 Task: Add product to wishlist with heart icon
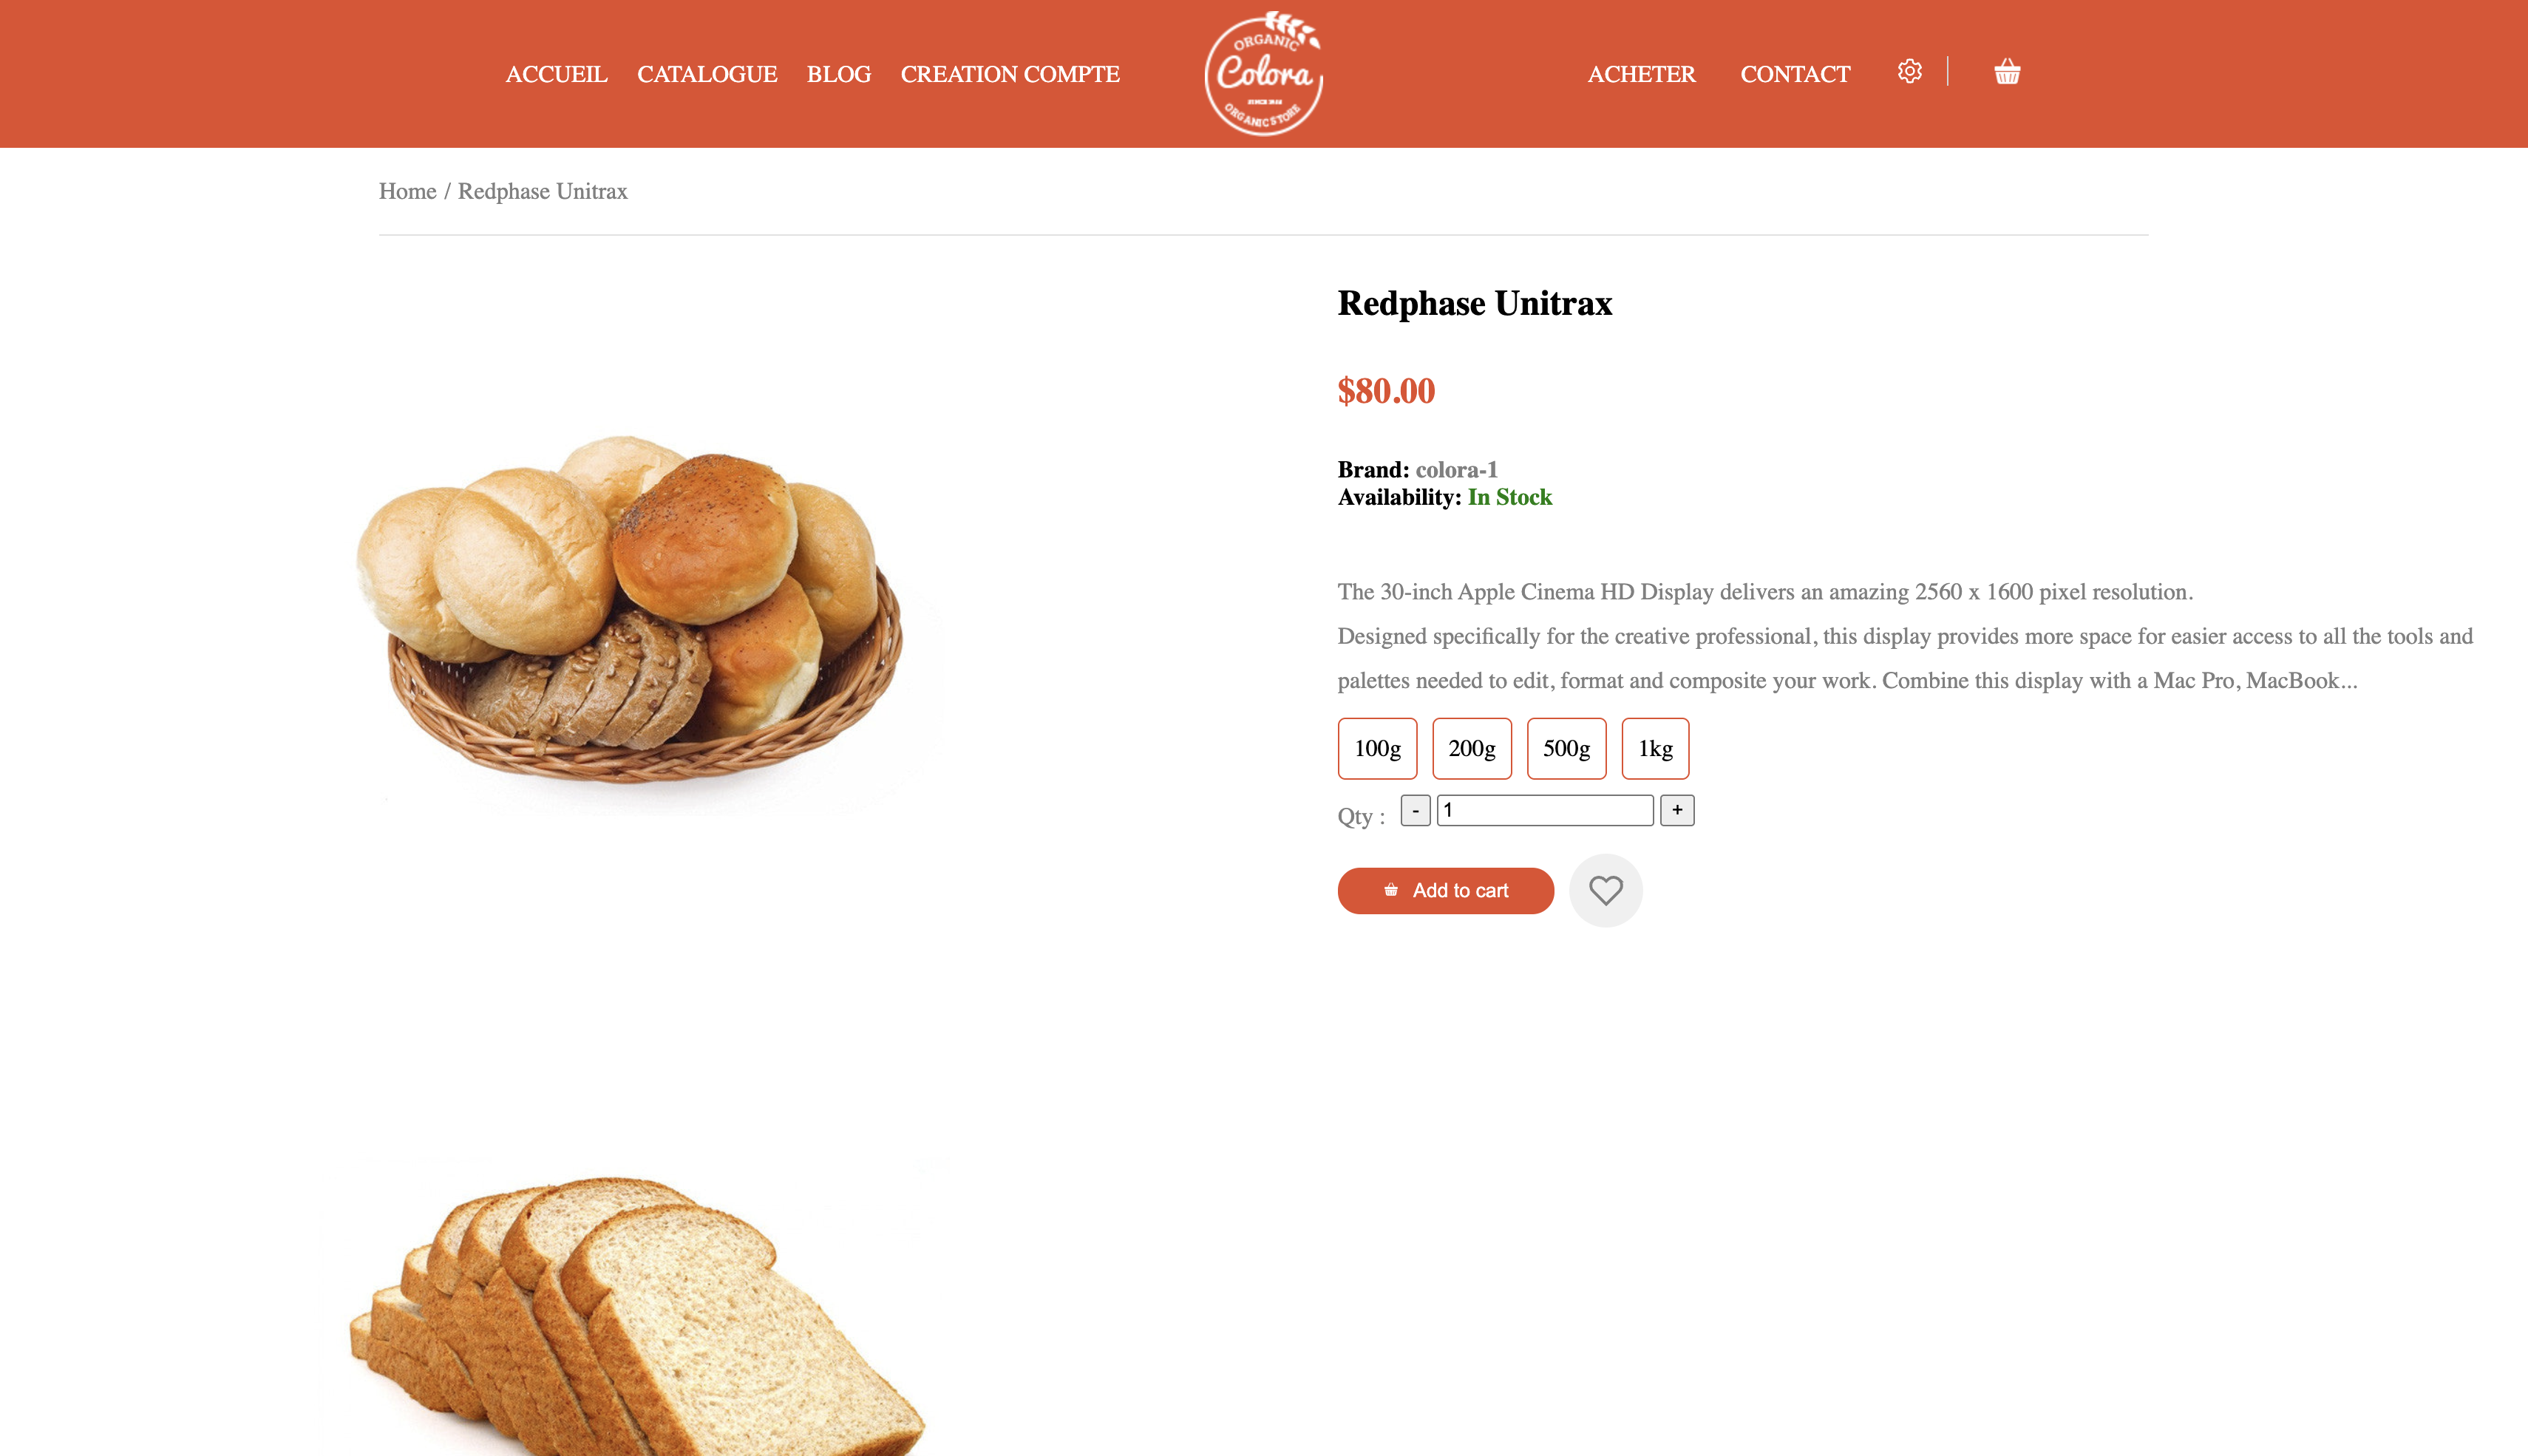pyautogui.click(x=1605, y=890)
